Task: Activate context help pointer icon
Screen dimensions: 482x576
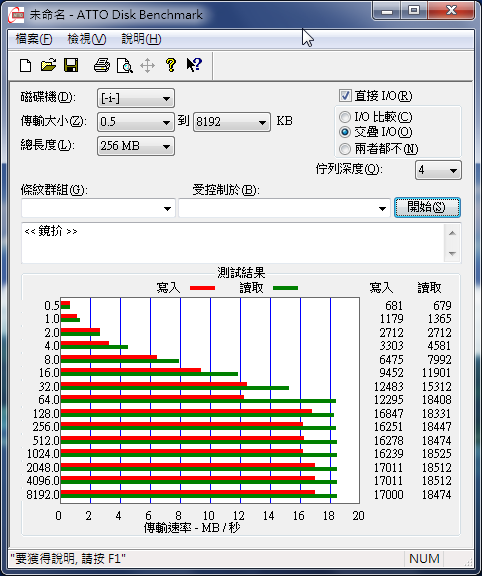Action: coord(194,65)
